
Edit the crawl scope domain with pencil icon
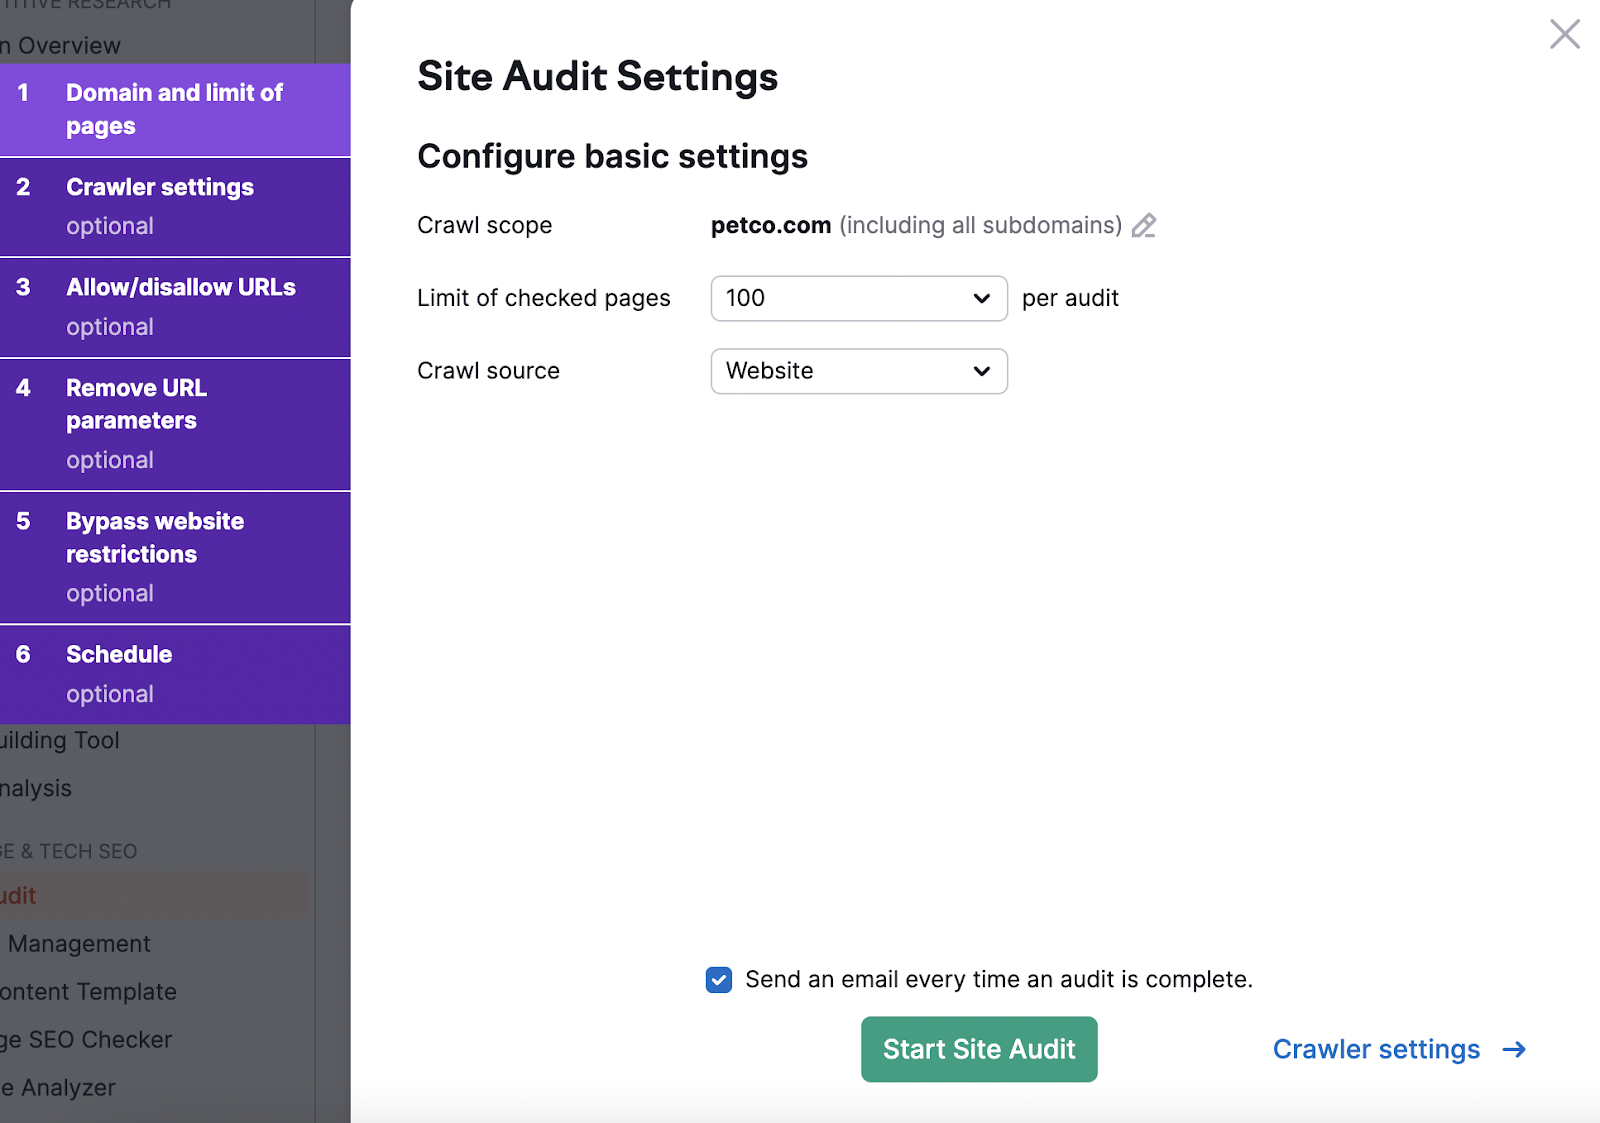(x=1144, y=226)
